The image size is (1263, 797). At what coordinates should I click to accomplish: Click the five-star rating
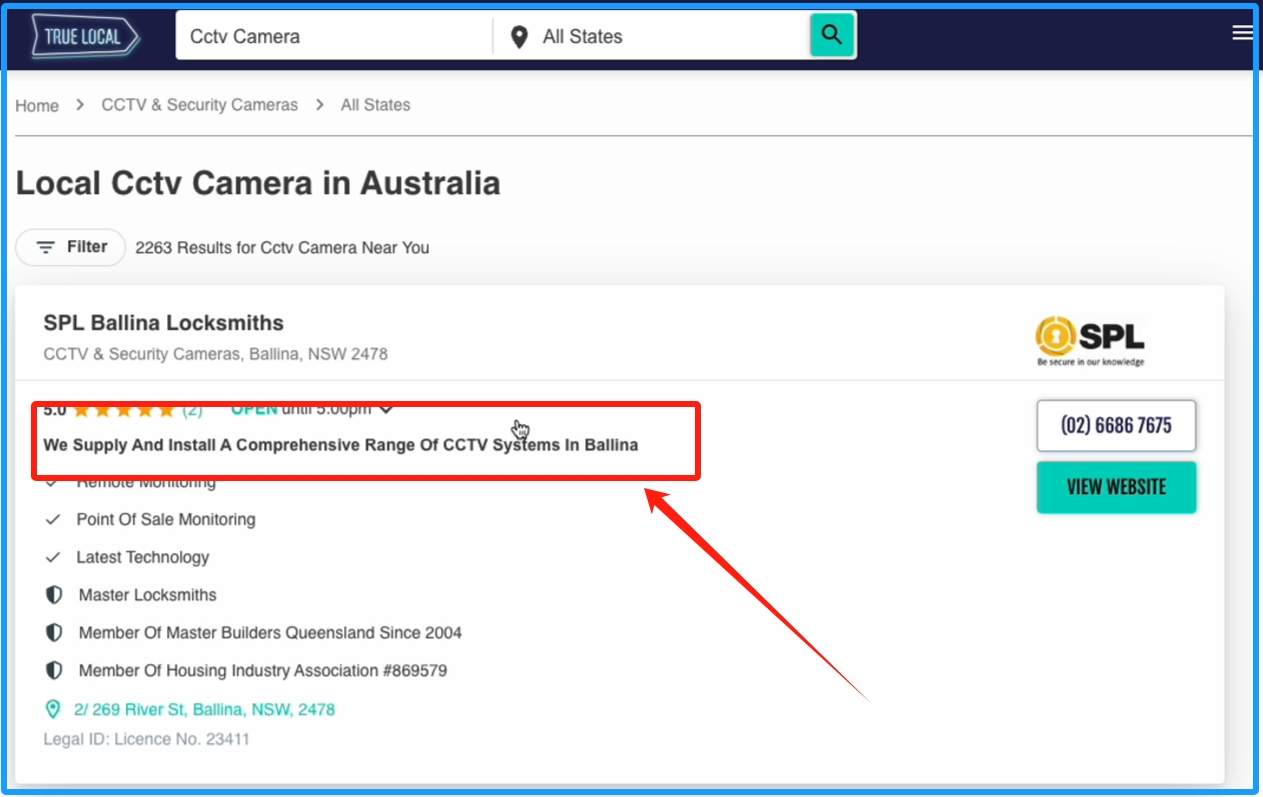click(x=123, y=410)
